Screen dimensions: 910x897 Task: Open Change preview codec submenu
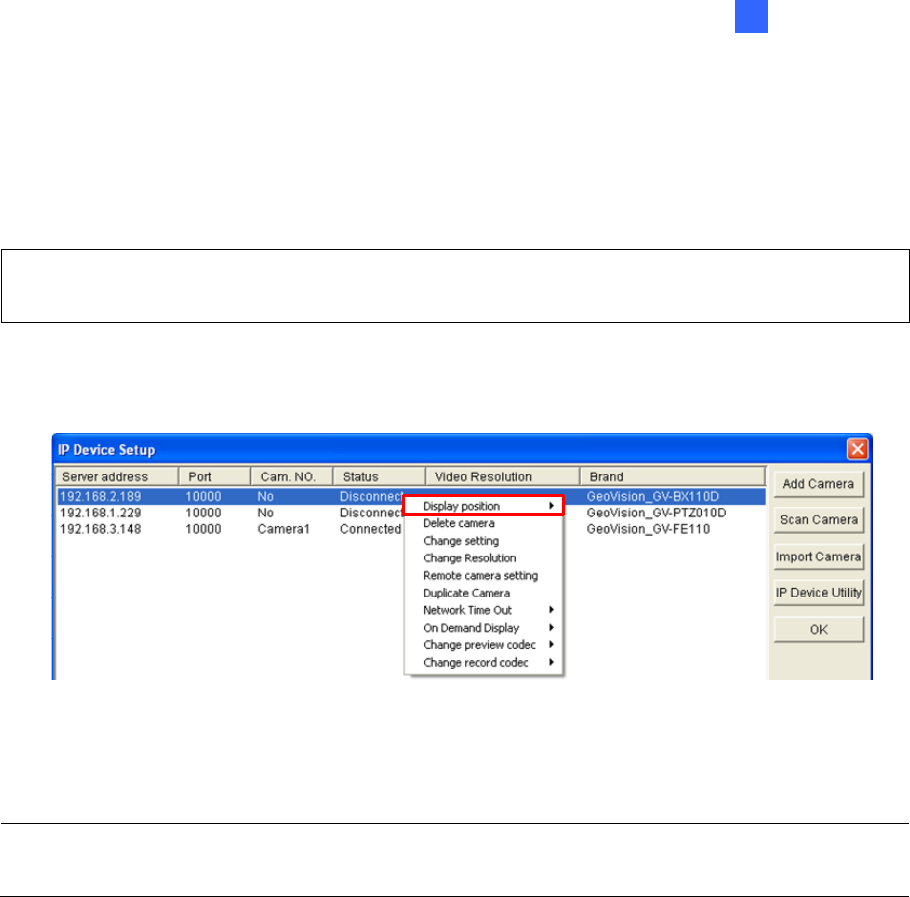tap(483, 645)
